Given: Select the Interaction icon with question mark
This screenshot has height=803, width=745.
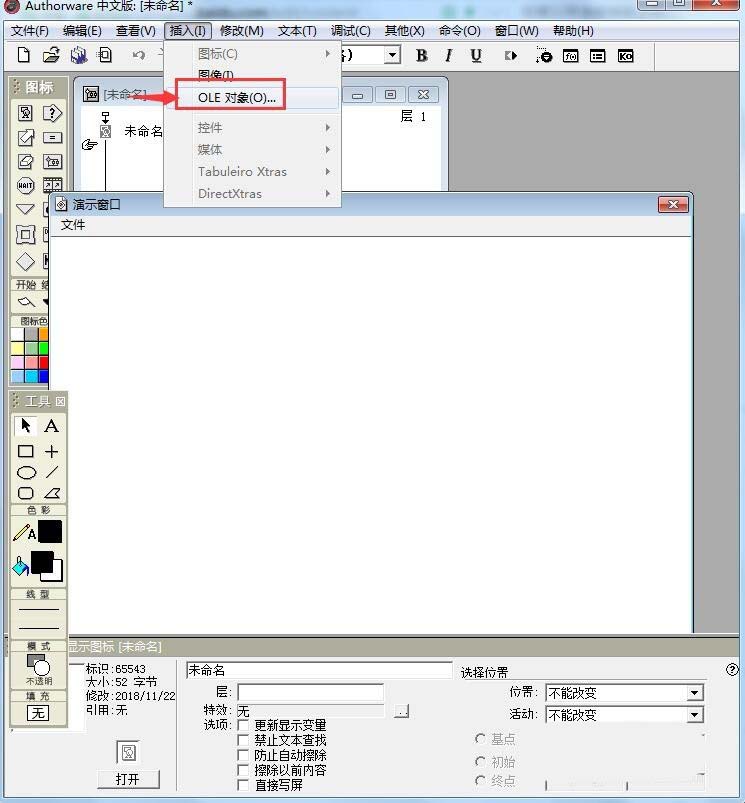Looking at the screenshot, I should [x=52, y=113].
